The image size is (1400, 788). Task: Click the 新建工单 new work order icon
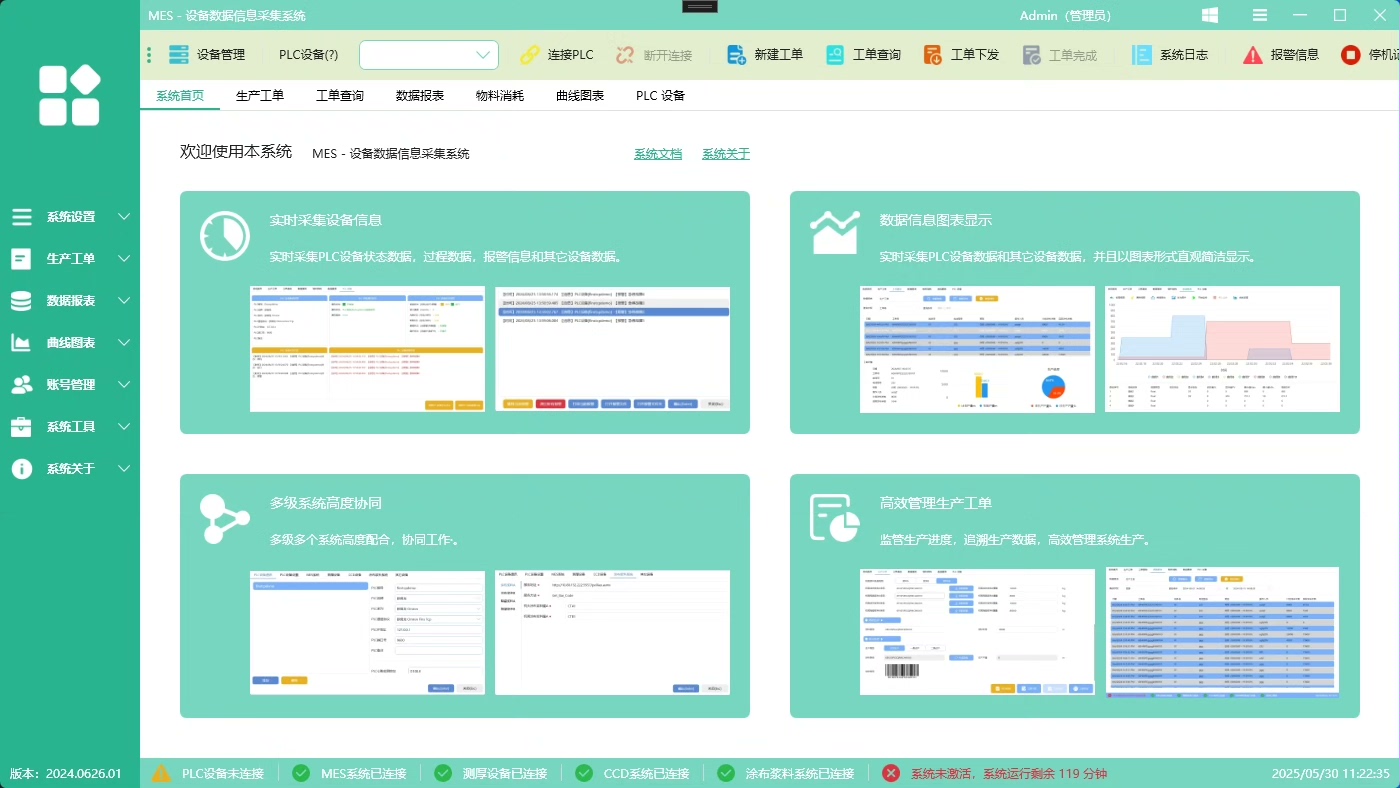pyautogui.click(x=737, y=55)
